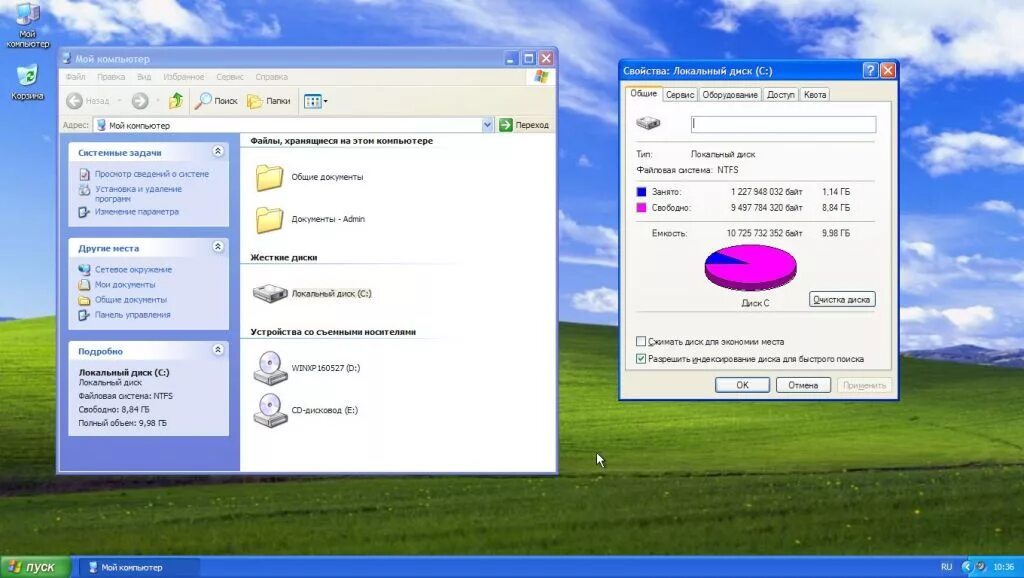Click the Очистка диска button
This screenshot has height=578, width=1024.
[841, 299]
